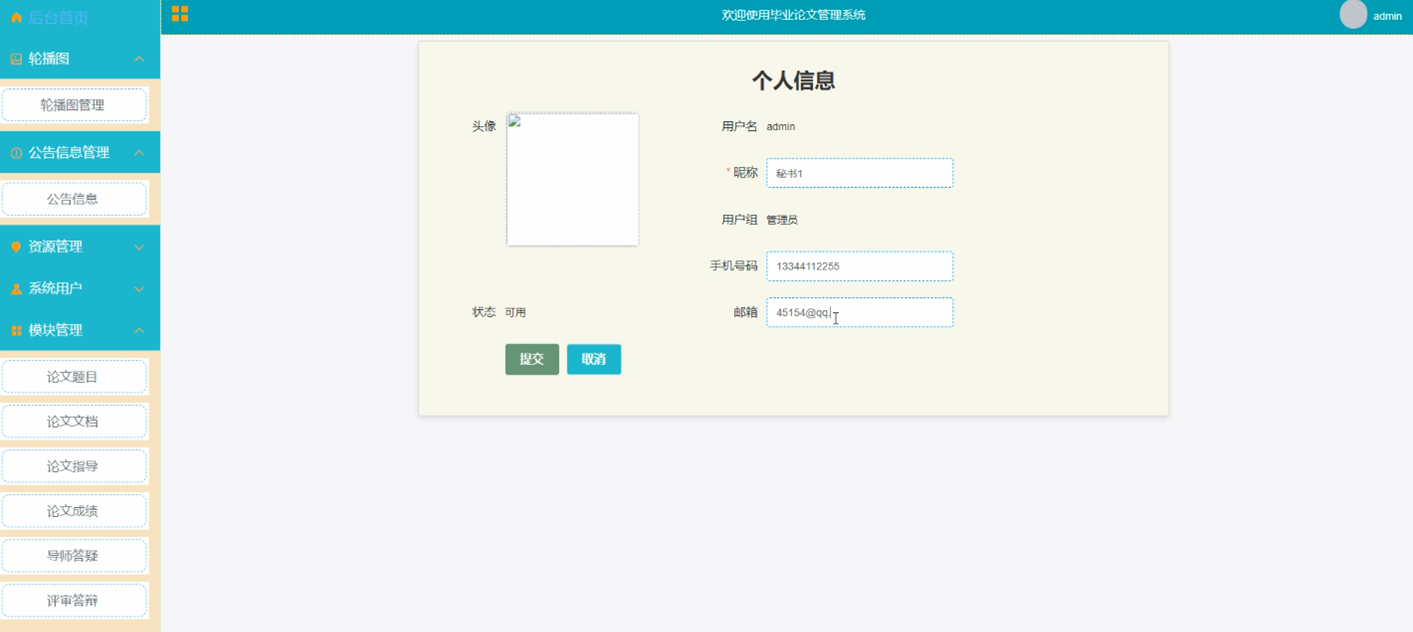Expand the 资源管理 section chevron
The image size is (1413, 632).
coord(139,247)
